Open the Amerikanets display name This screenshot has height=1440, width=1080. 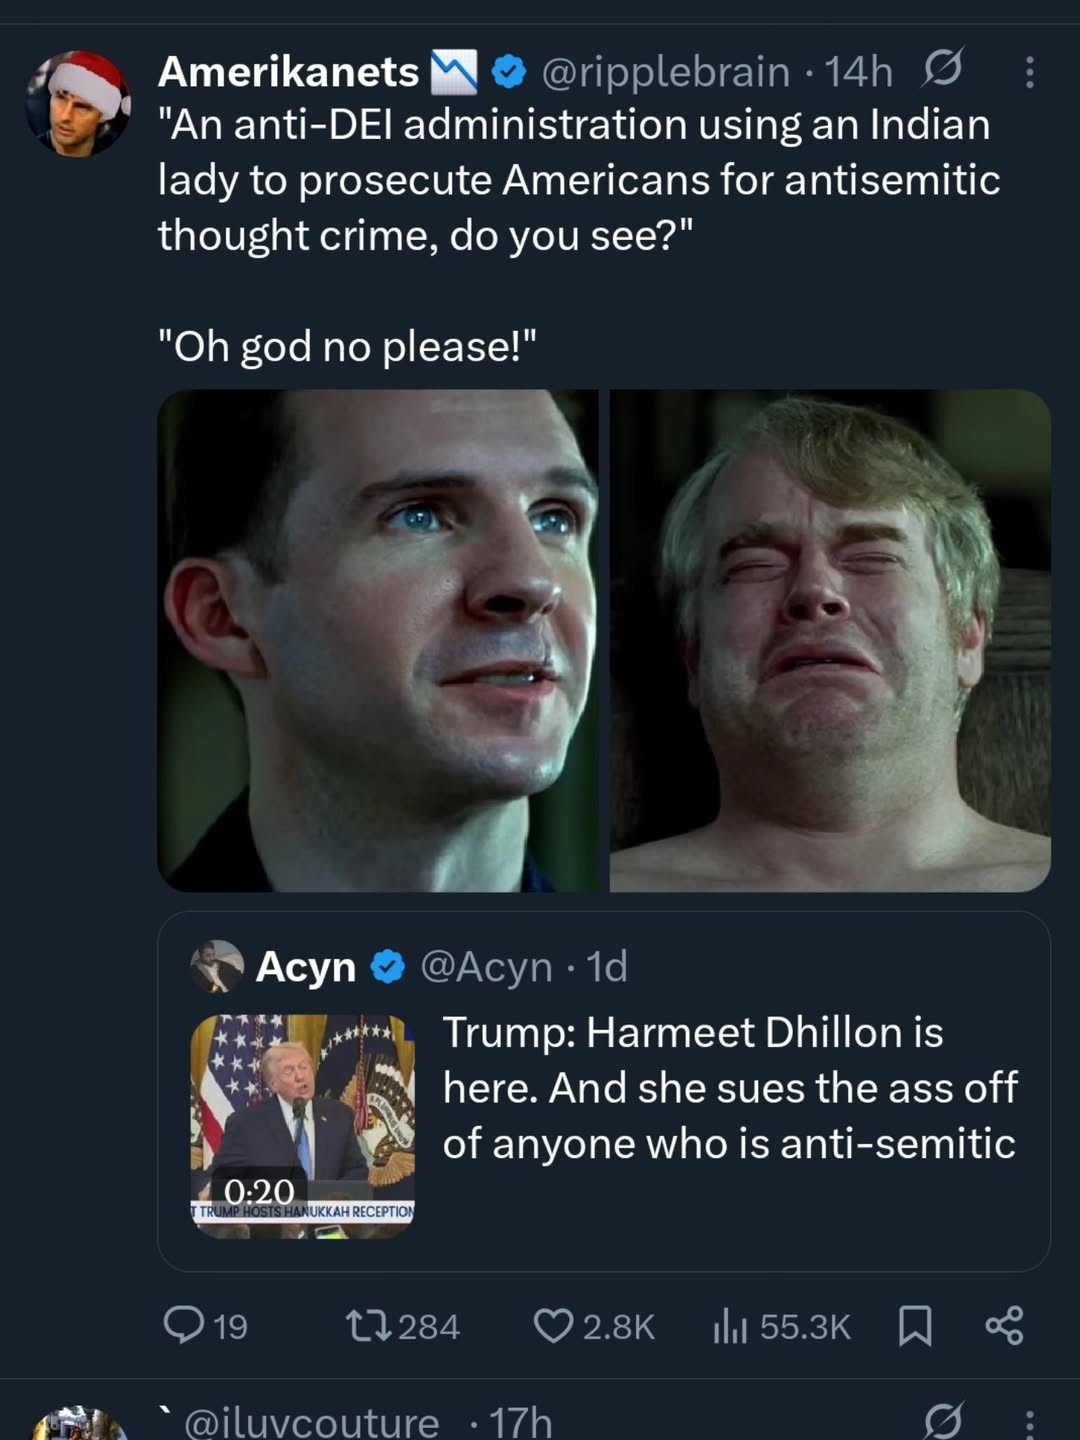point(288,72)
